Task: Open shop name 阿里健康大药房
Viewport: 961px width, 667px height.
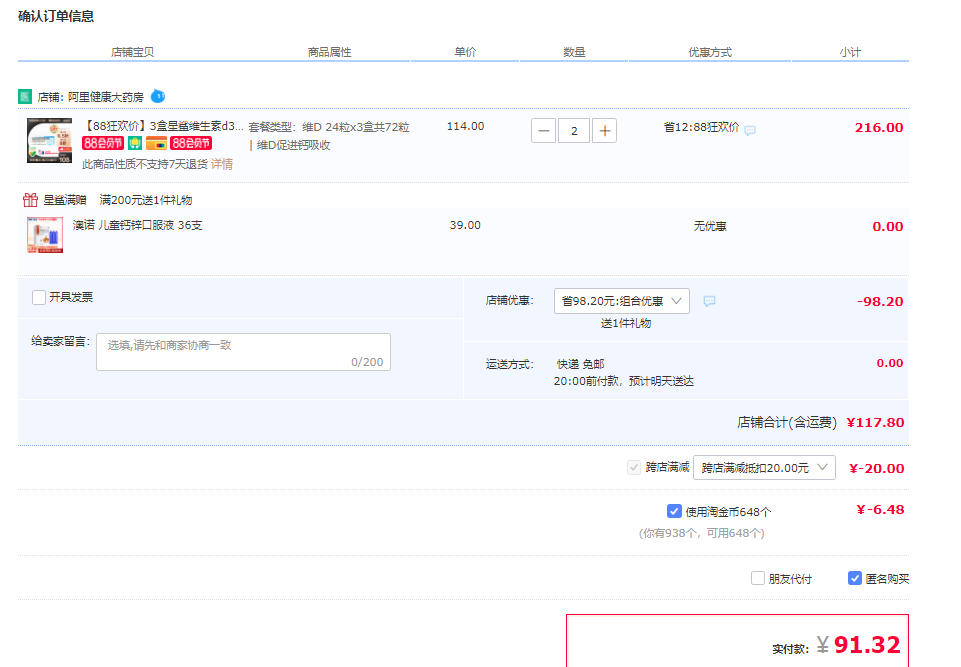Action: click(x=105, y=97)
